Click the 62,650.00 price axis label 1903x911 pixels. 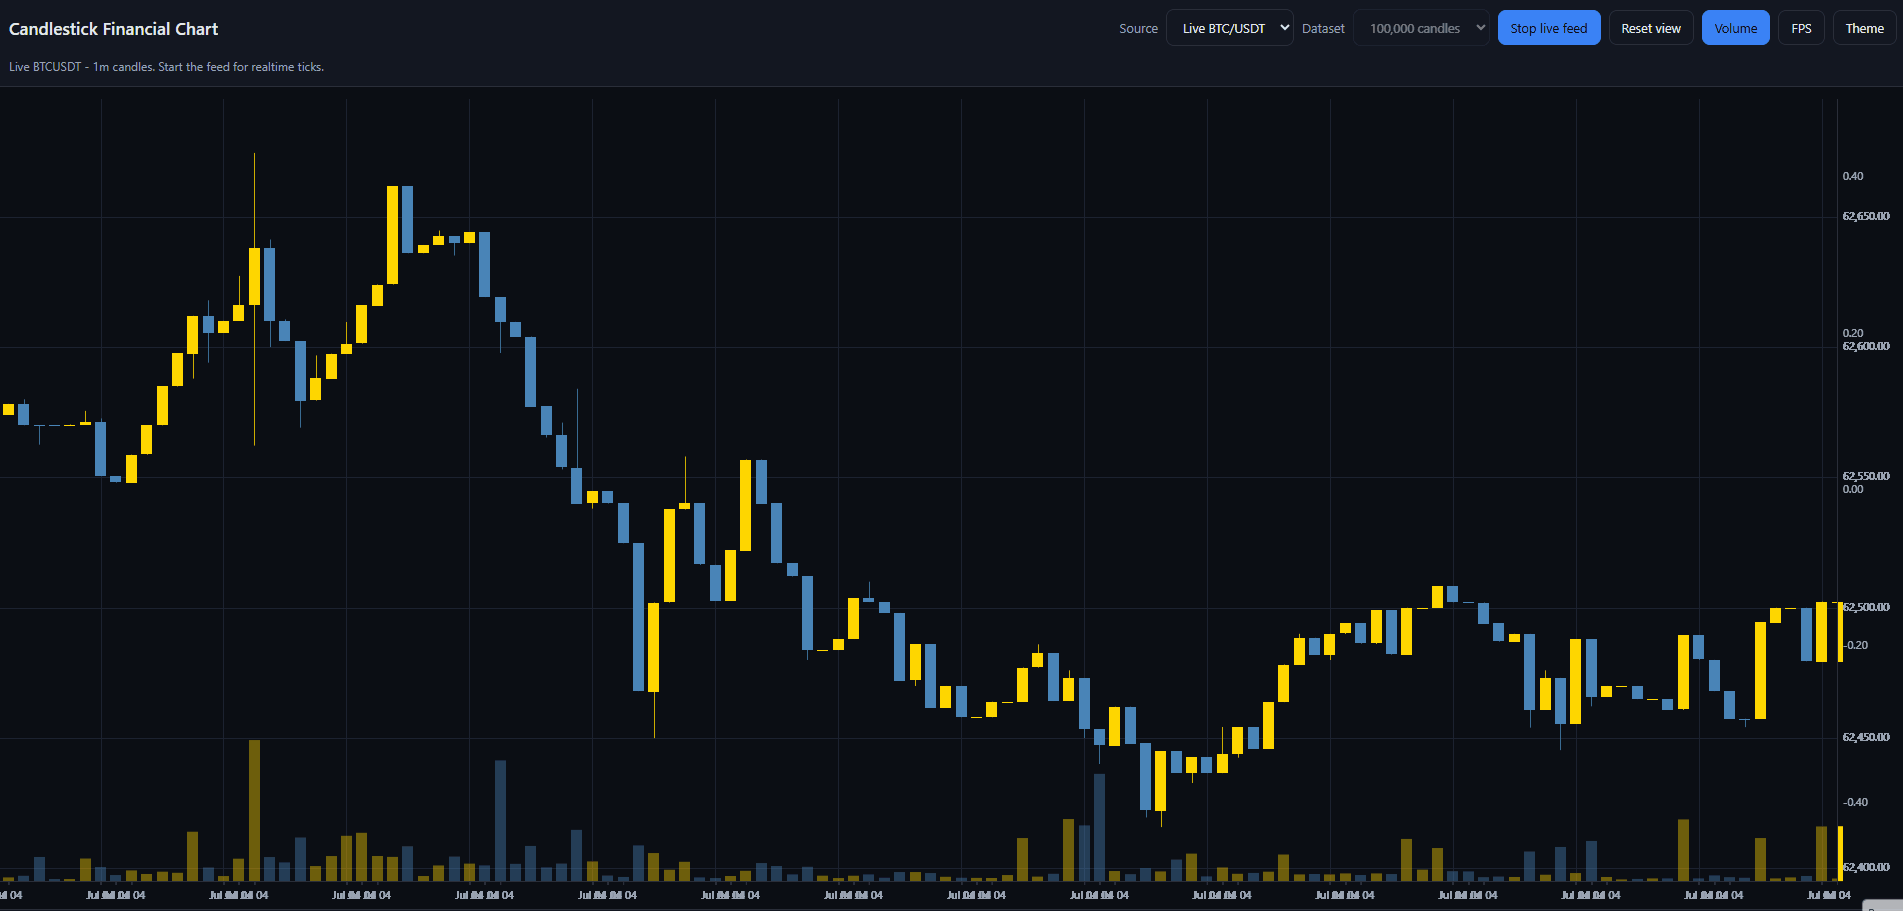1866,216
